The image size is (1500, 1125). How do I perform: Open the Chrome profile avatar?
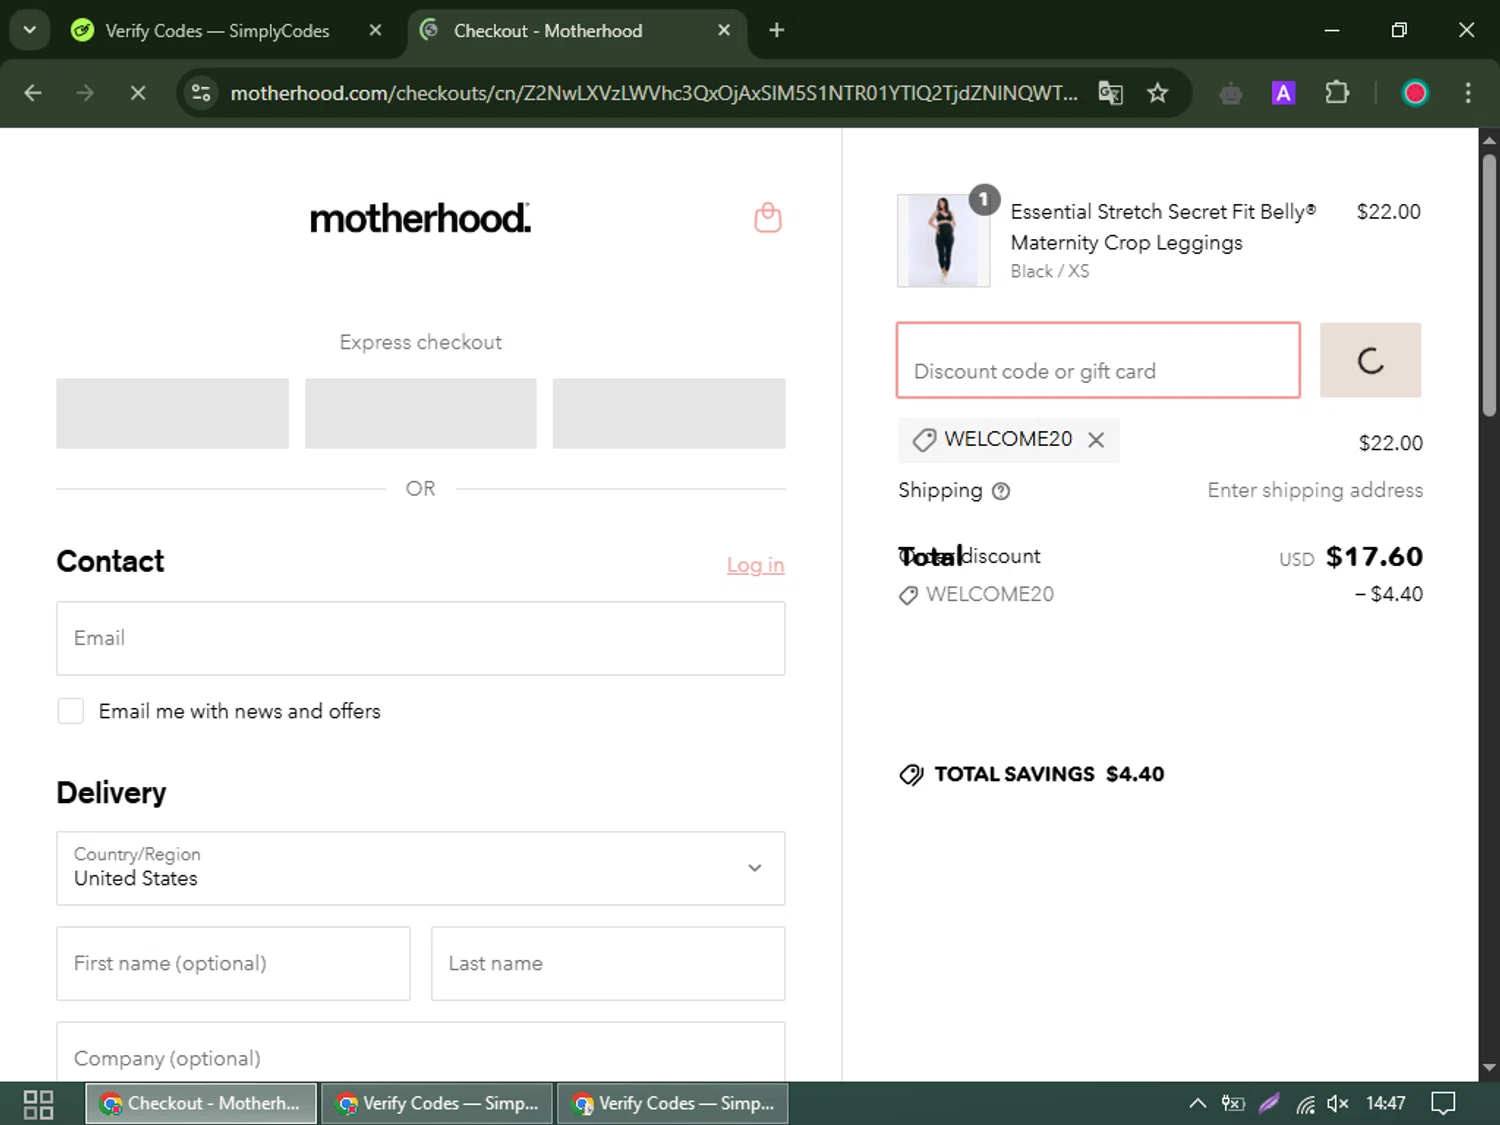pos(1414,93)
